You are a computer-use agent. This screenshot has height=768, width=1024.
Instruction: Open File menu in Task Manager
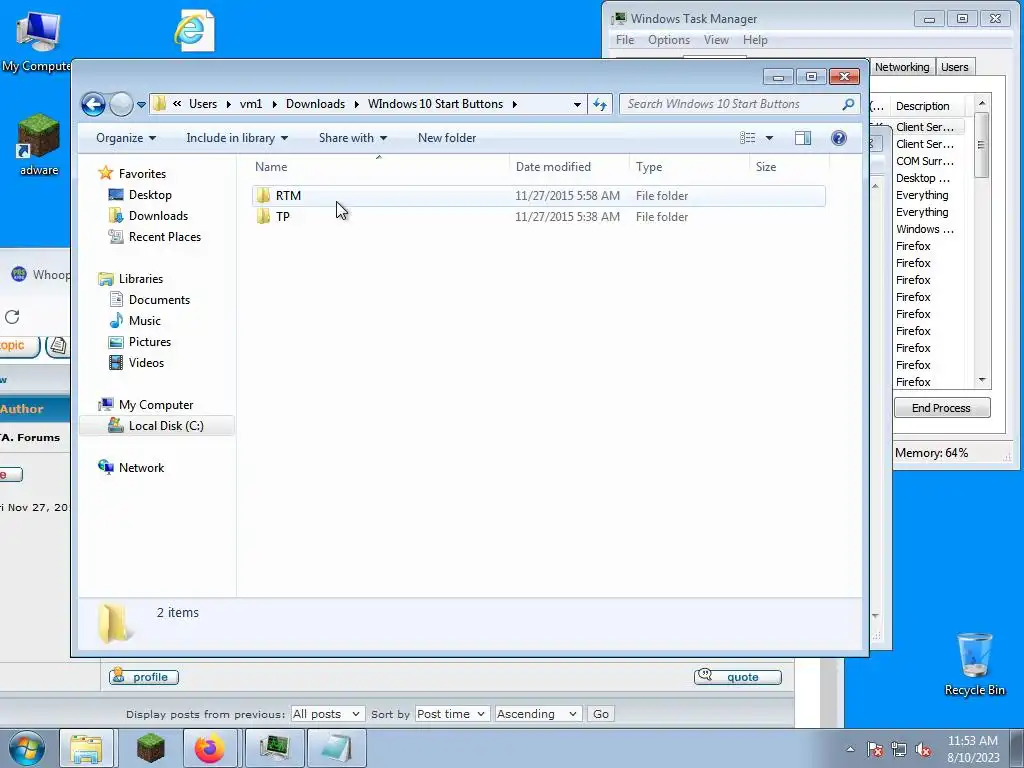tap(625, 40)
